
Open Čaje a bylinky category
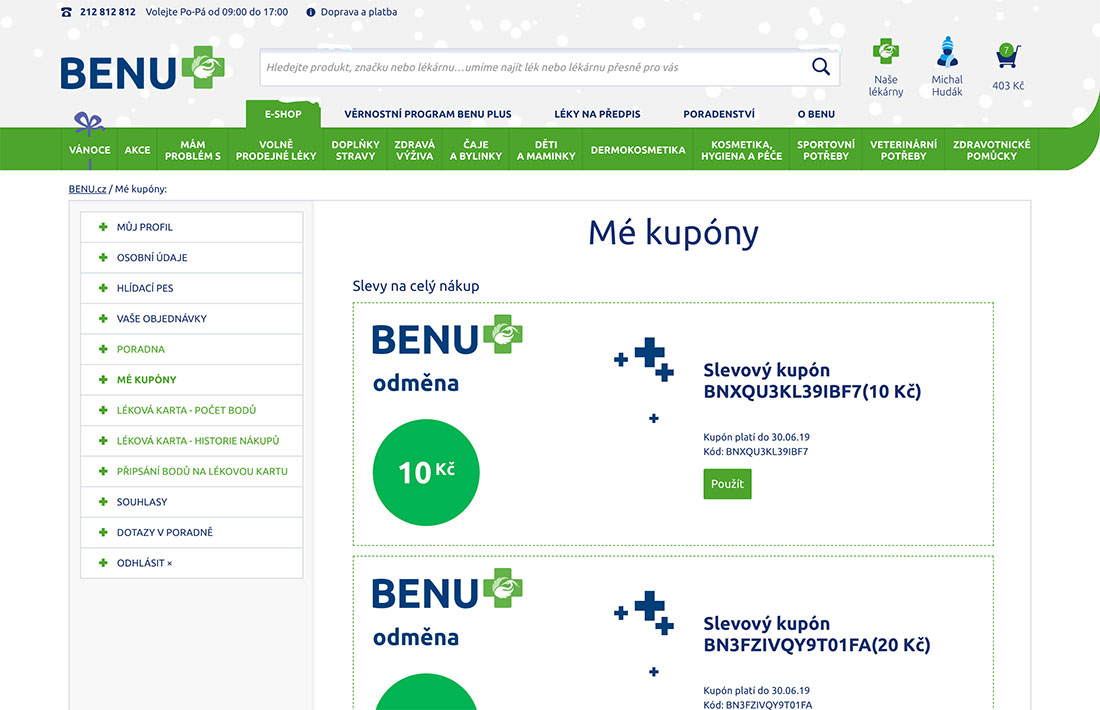tap(476, 149)
